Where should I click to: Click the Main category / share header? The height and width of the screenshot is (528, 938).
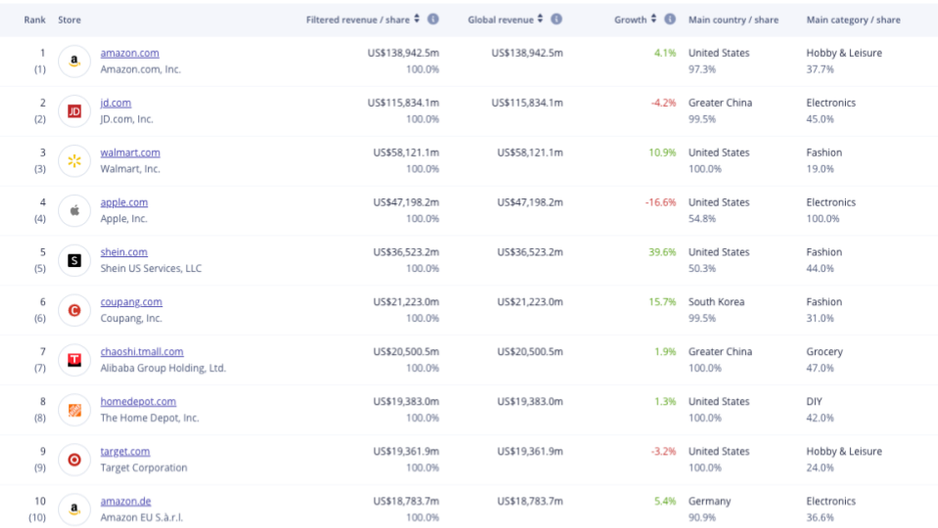tap(853, 20)
